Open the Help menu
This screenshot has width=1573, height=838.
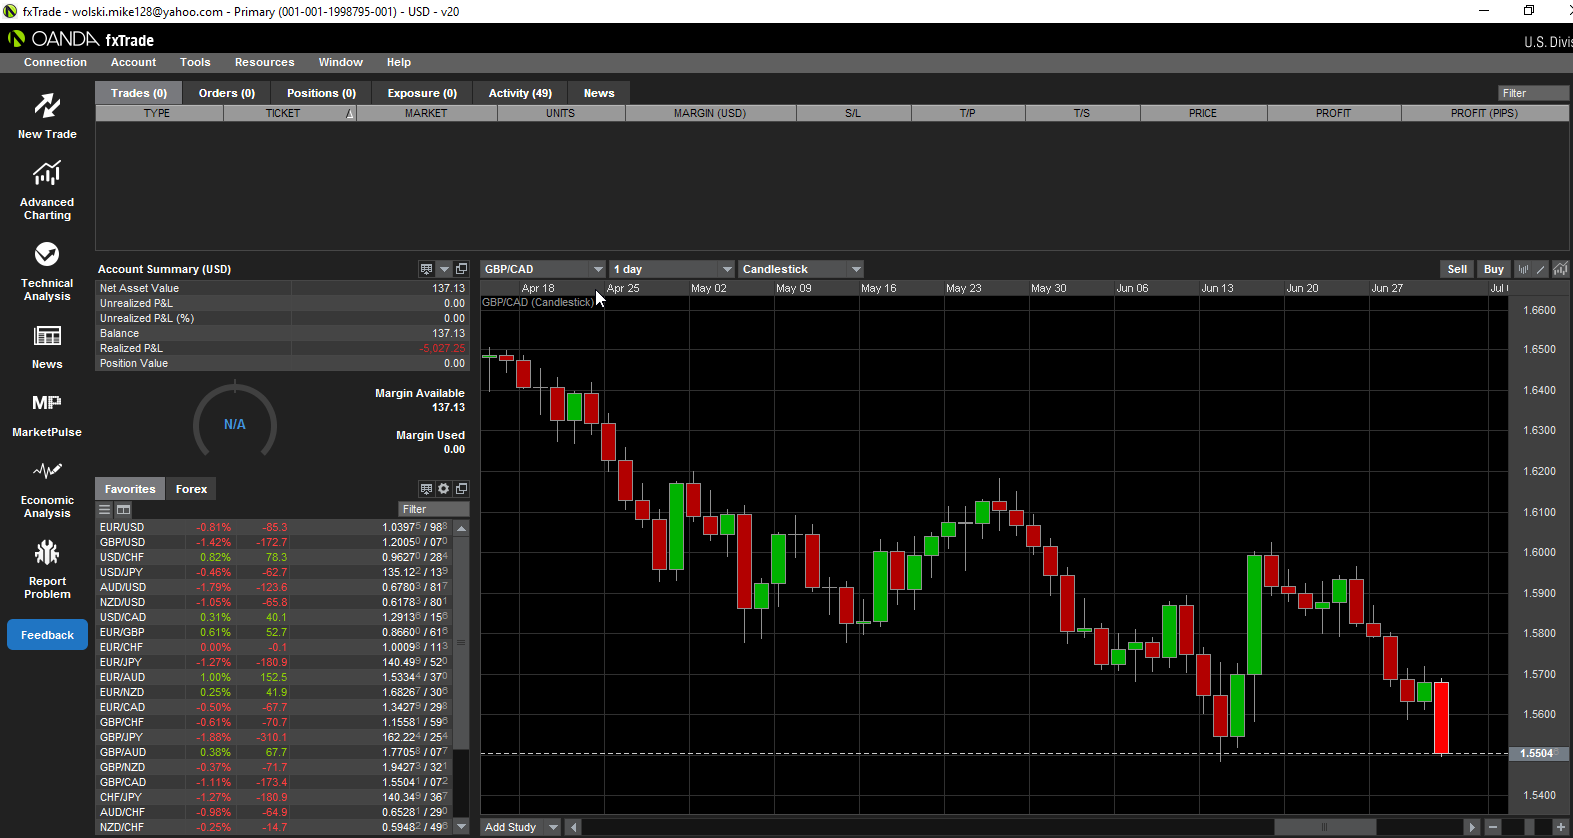coord(398,62)
